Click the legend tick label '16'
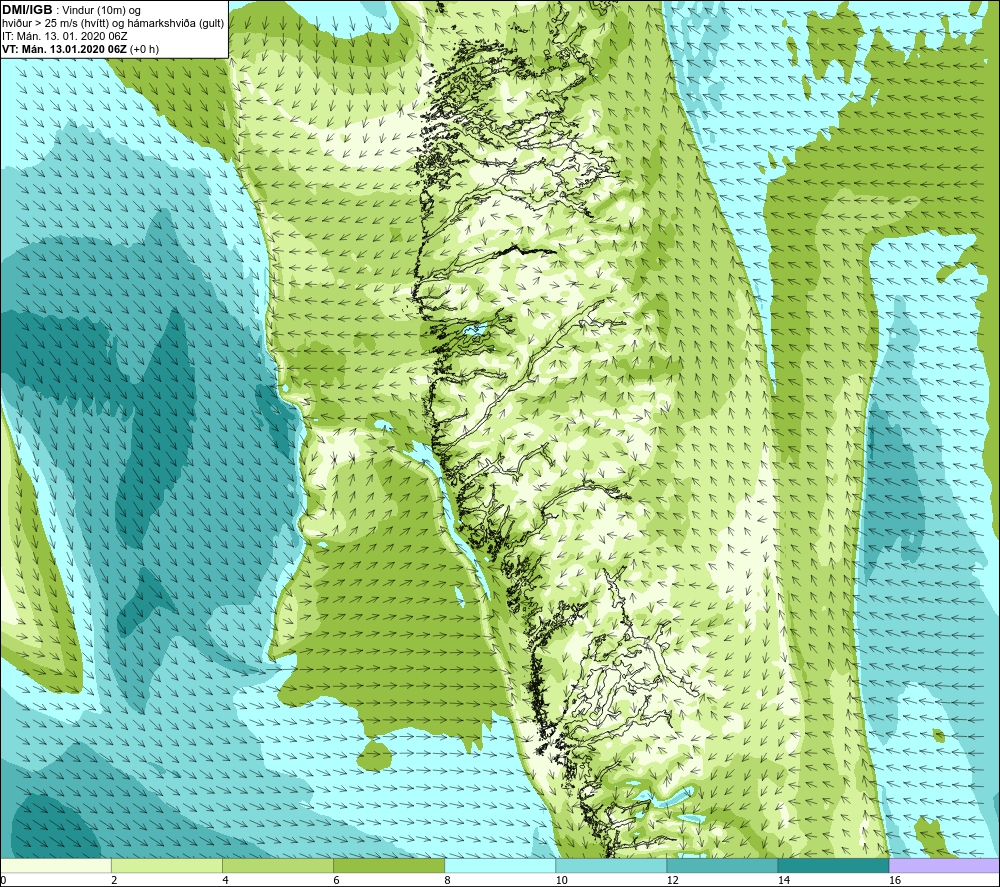 pos(895,880)
